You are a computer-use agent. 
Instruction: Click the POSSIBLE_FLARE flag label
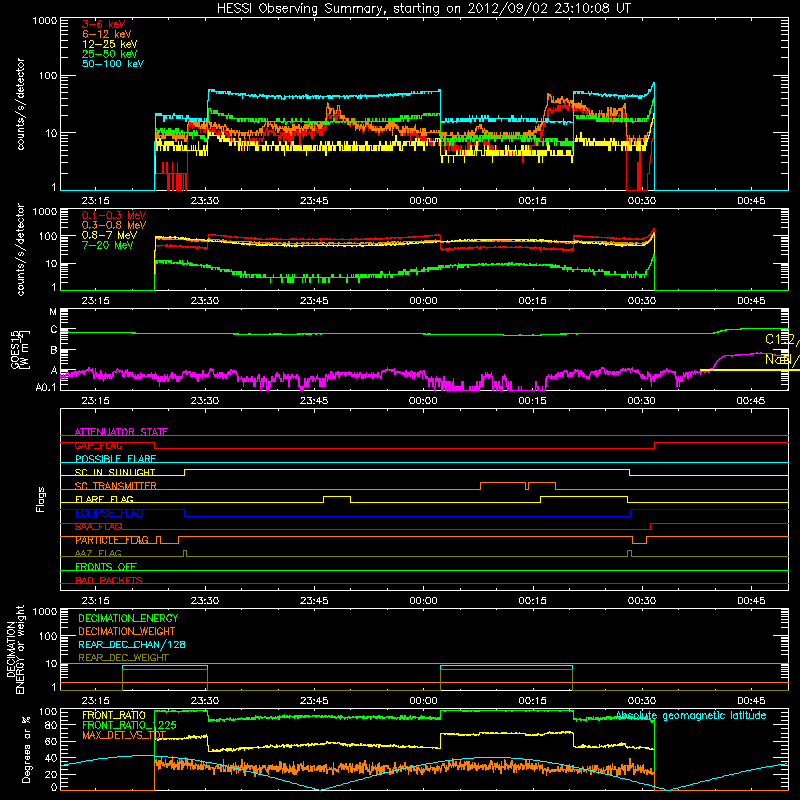pyautogui.click(x=115, y=459)
